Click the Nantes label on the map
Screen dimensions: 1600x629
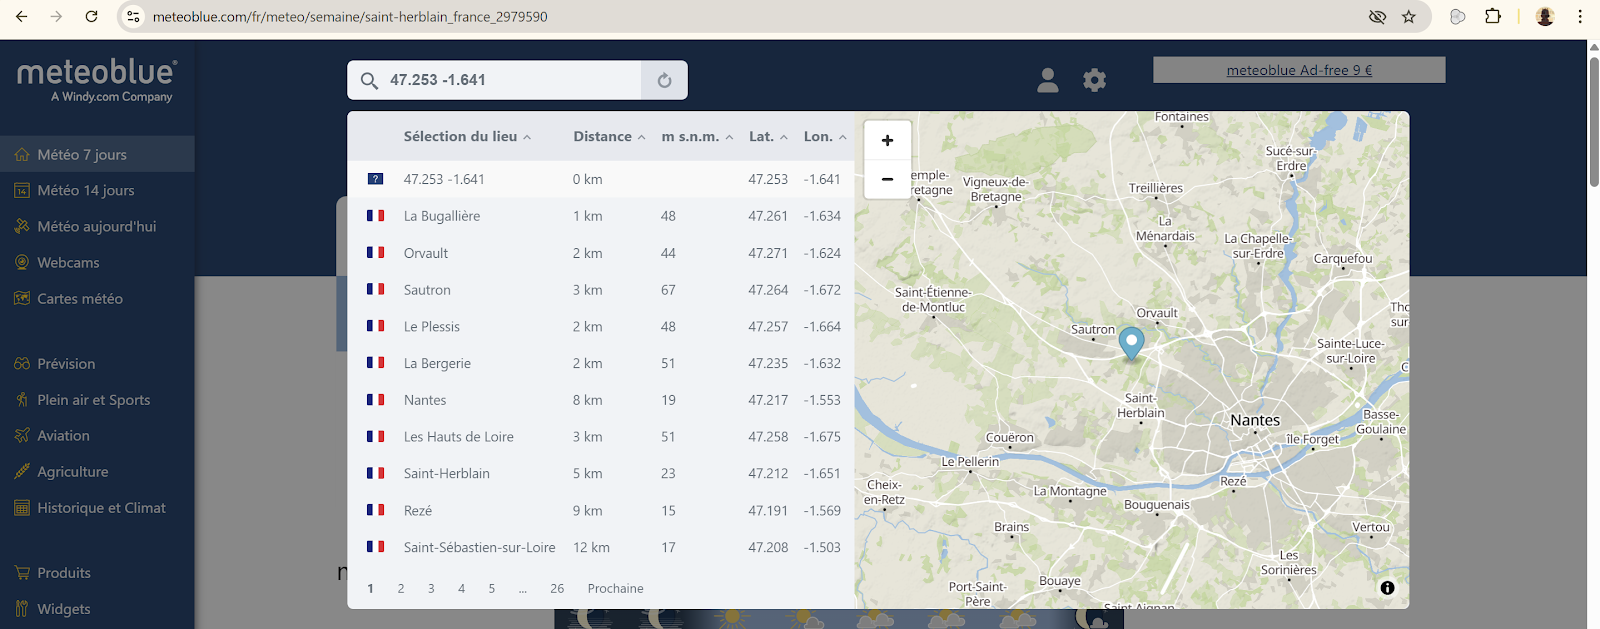tap(1255, 421)
